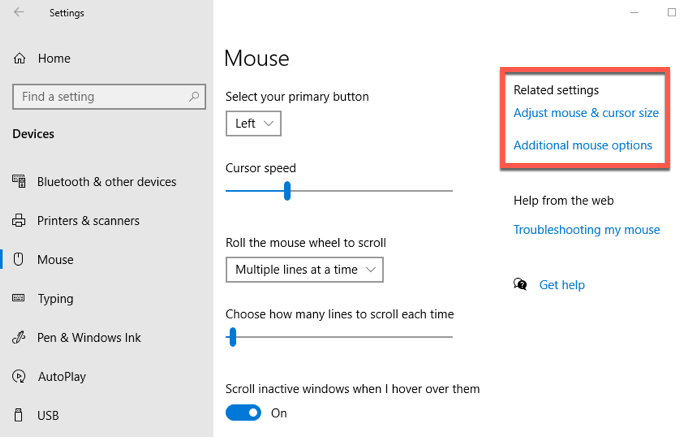The width and height of the screenshot is (680, 437).
Task: Open the Typing settings page
Action: [x=55, y=299]
